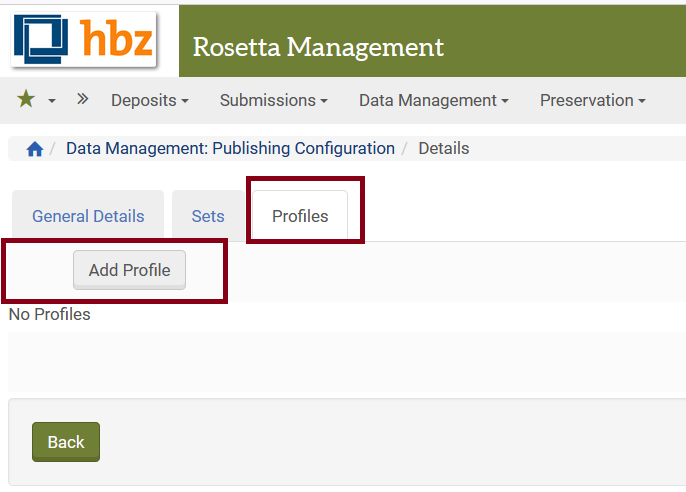Go to the home icon in breadcrumb
This screenshot has height=492, width=686.
coord(35,149)
